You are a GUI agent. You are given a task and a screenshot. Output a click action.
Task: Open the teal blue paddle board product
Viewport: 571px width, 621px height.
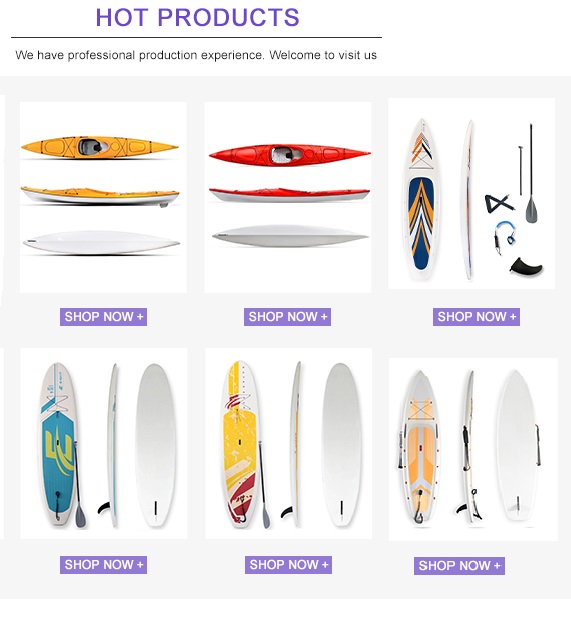point(104,443)
